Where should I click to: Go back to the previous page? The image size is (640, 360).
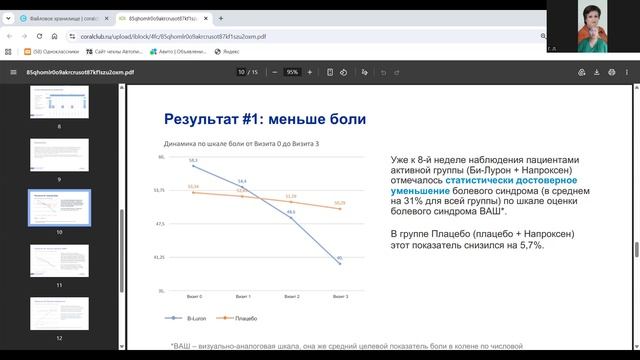pos(9,36)
